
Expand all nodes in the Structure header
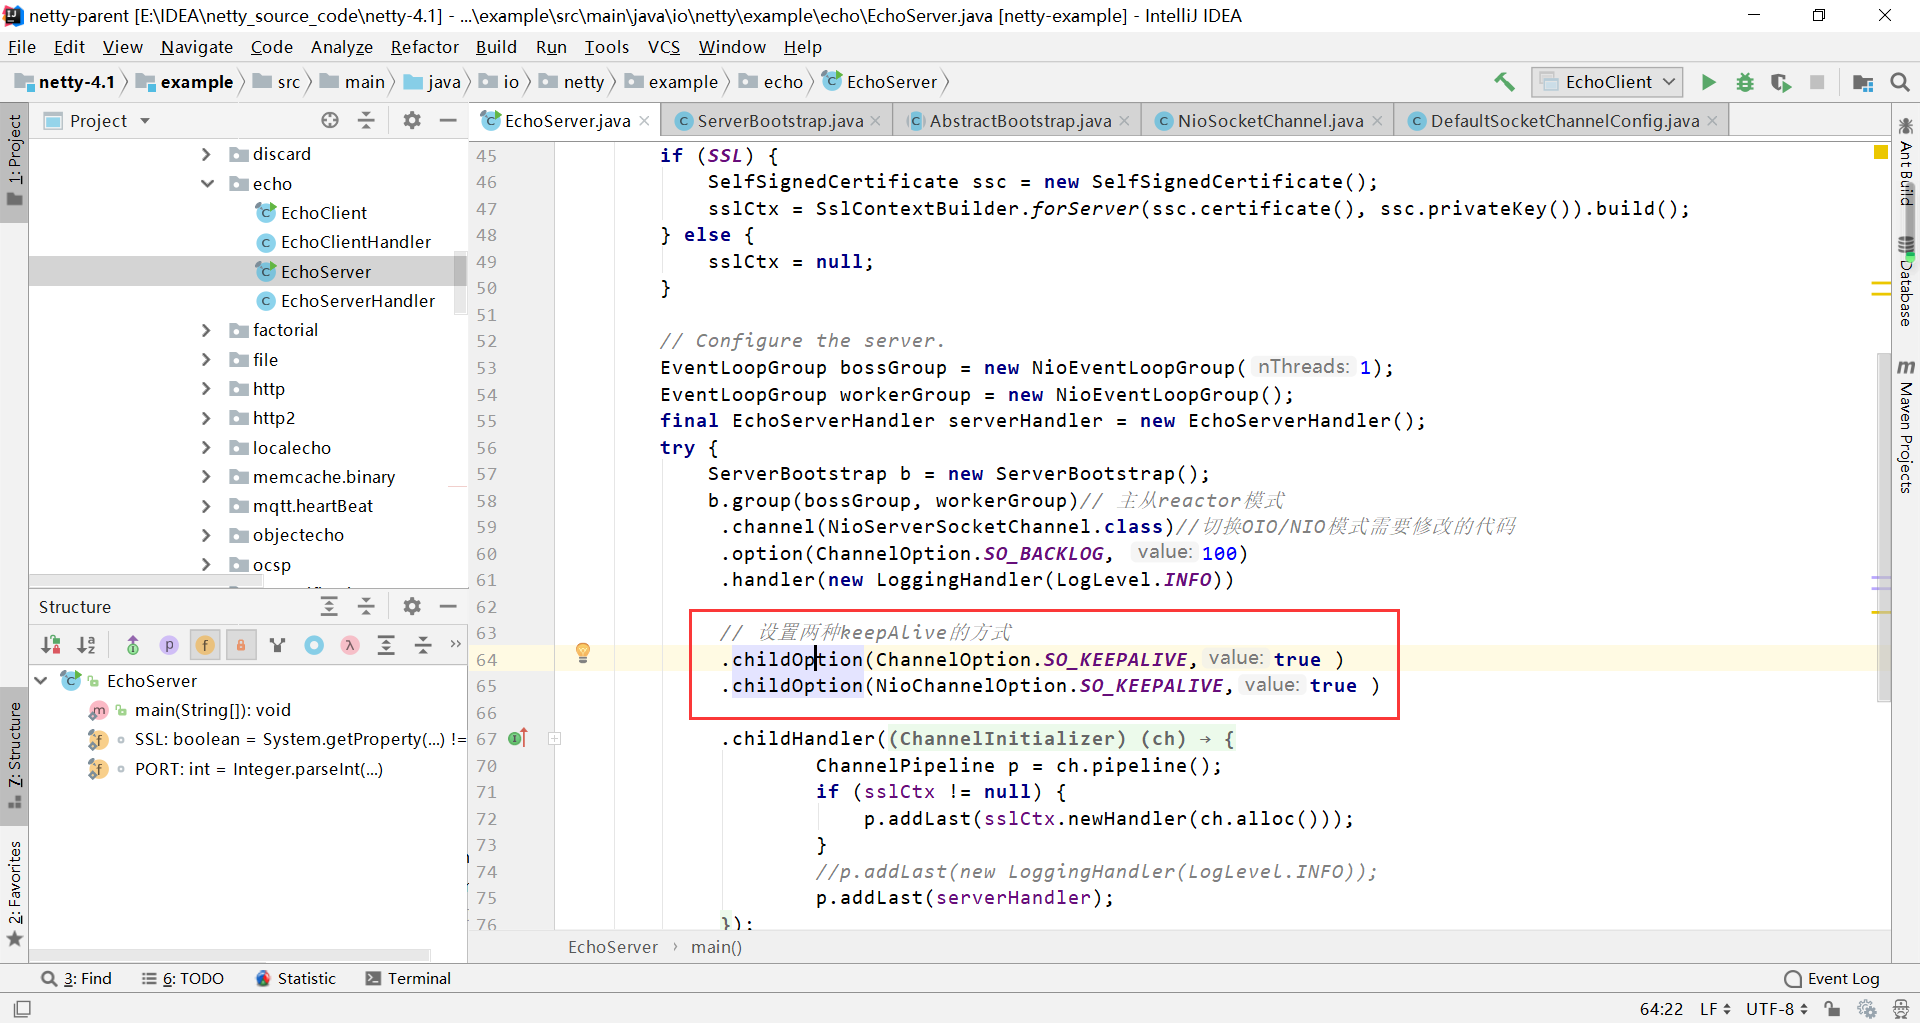pyautogui.click(x=329, y=606)
